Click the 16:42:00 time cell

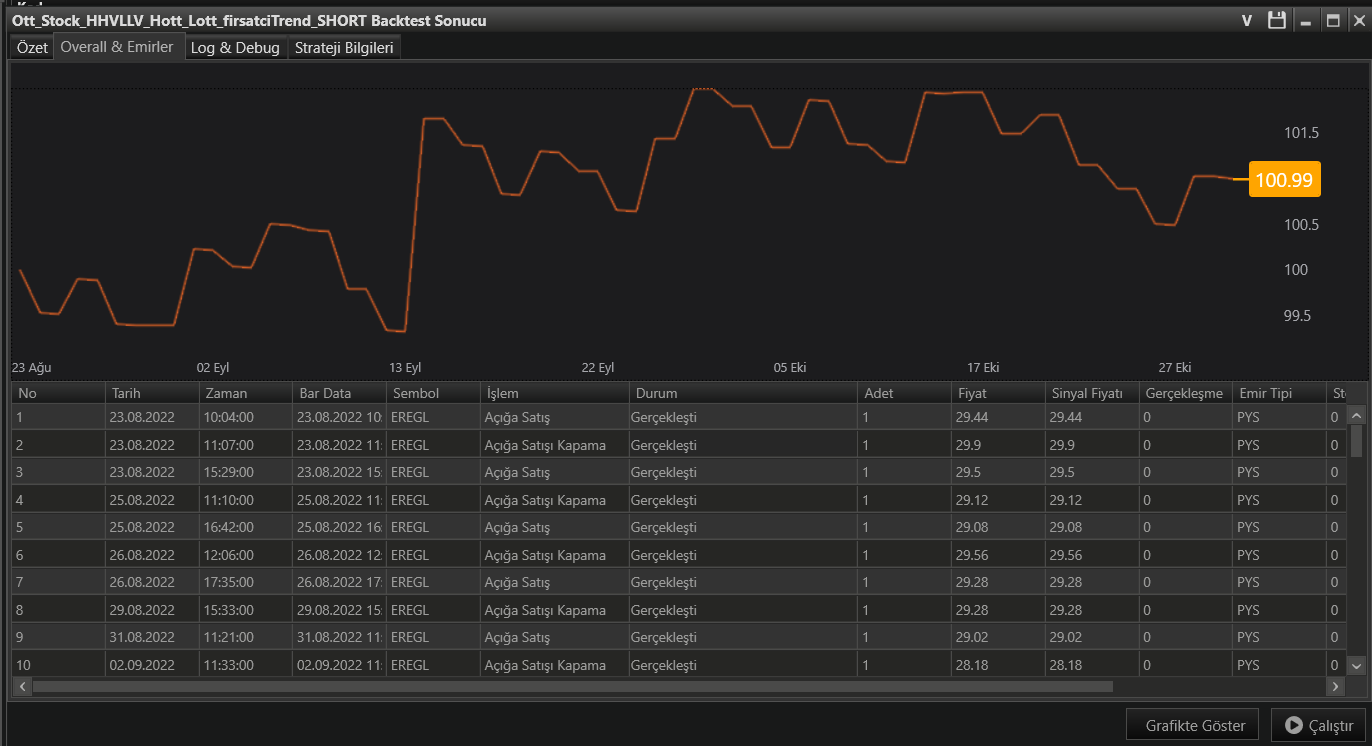click(x=246, y=527)
